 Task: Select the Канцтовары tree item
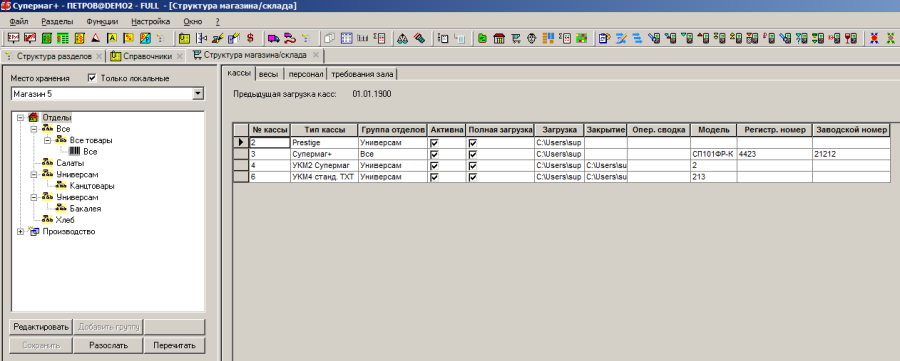click(x=92, y=186)
